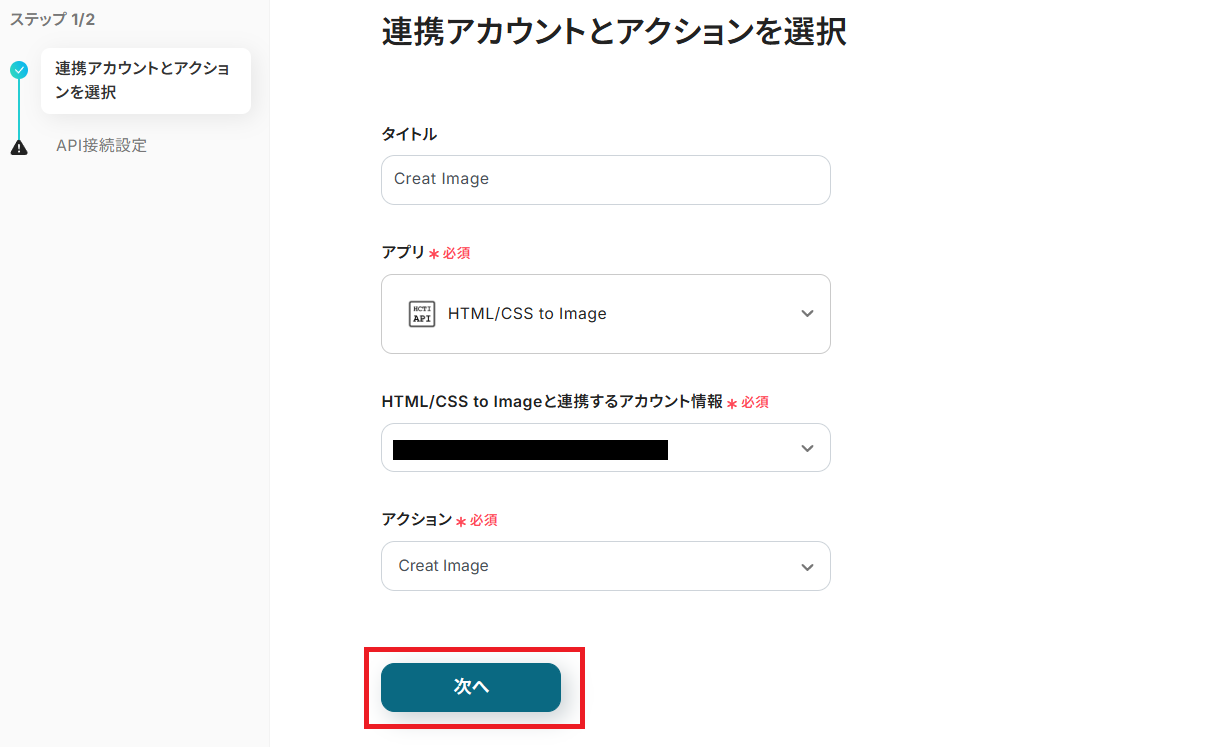Click the redacted account selection field
1211x747 pixels.
530,449
